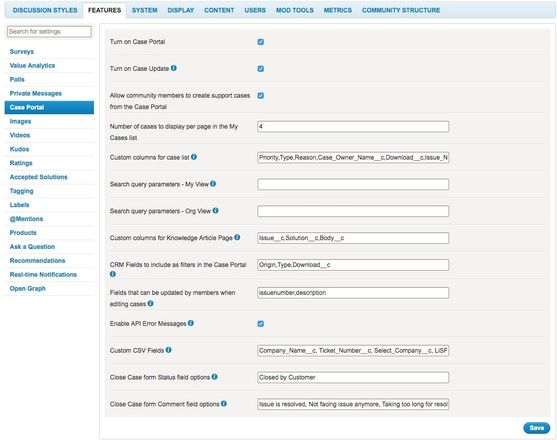Open info tooltip for Search query parameters - Org View
The image size is (557, 440).
coord(215,210)
